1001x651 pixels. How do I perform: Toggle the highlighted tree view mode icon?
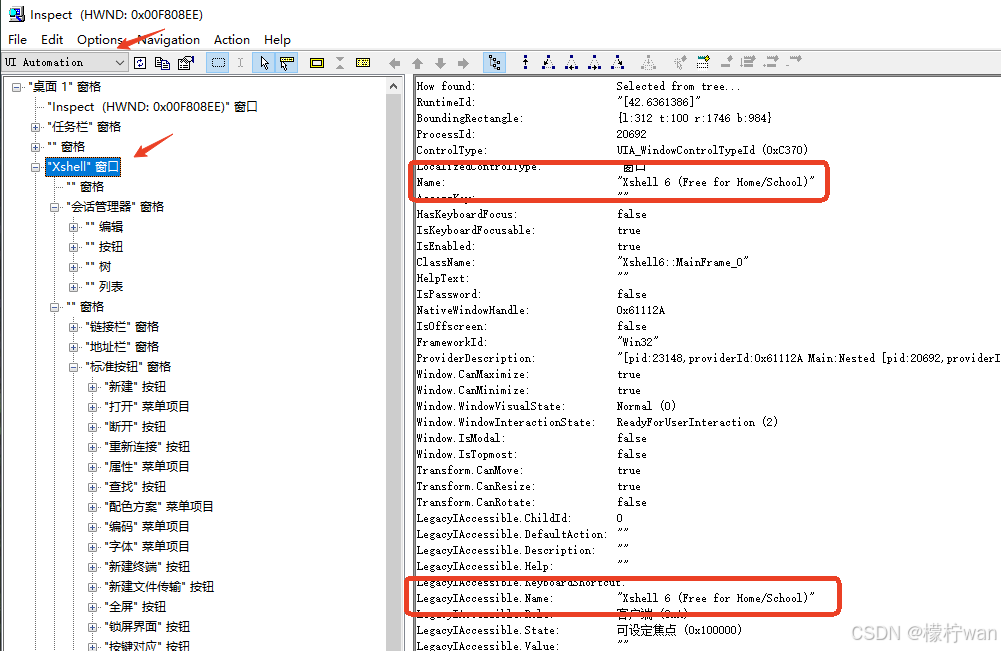click(x=494, y=62)
